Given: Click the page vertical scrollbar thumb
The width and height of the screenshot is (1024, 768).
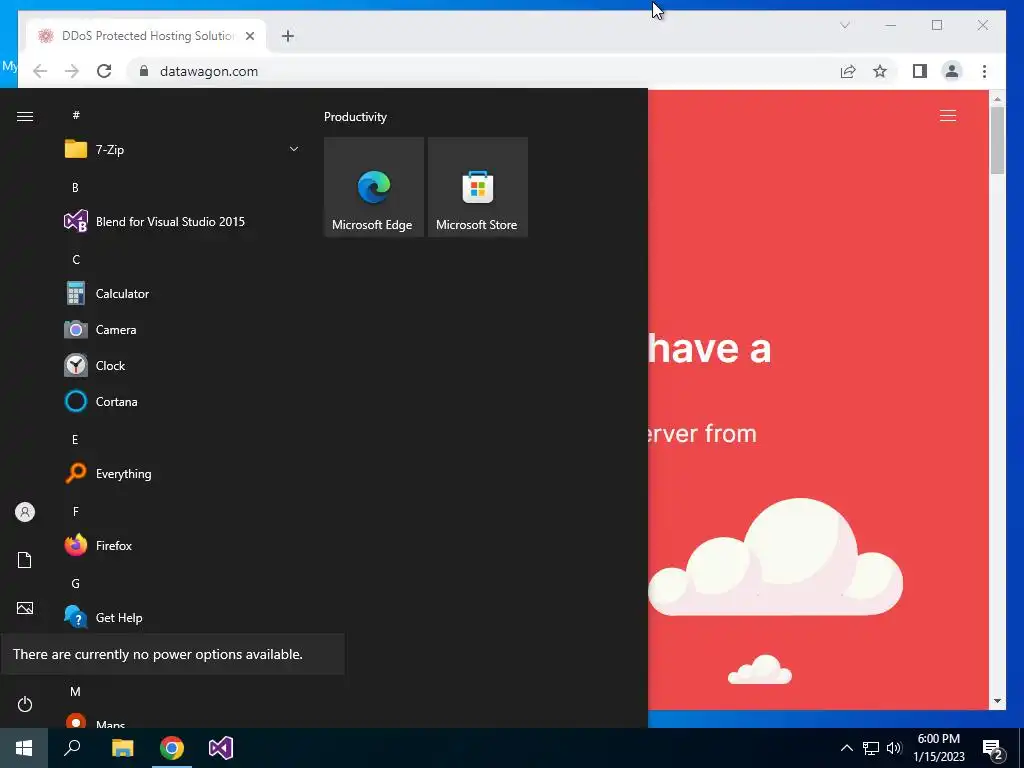Looking at the screenshot, I should [997, 140].
